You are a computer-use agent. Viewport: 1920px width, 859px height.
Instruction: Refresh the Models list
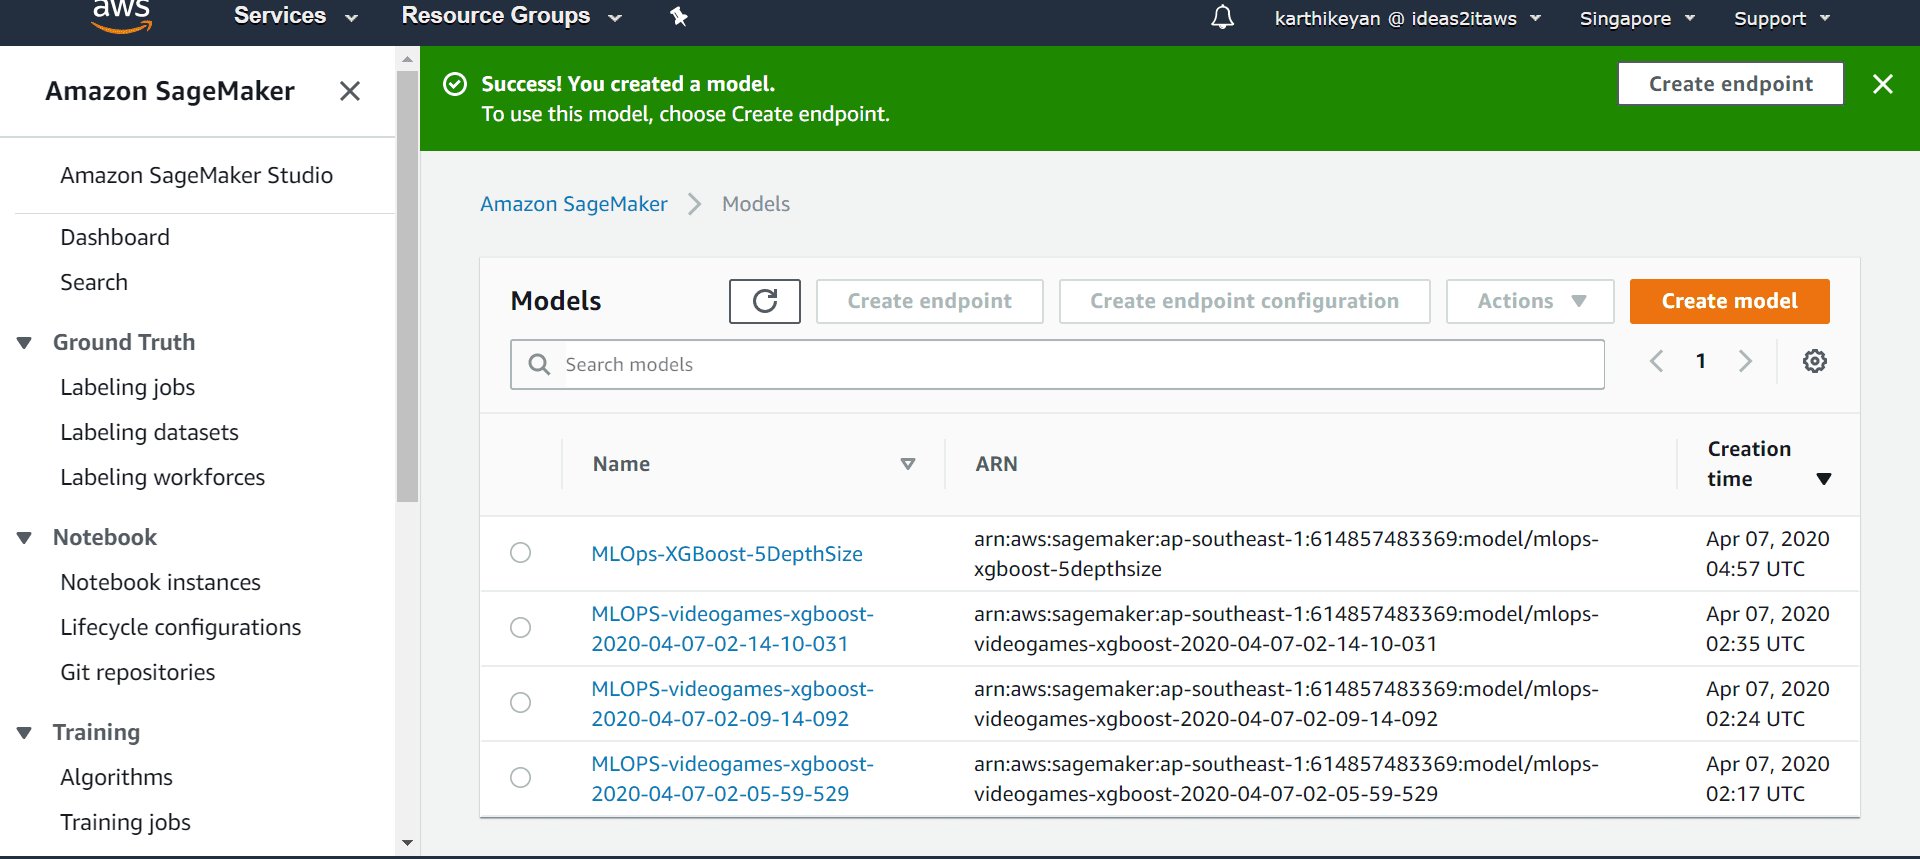[765, 301]
